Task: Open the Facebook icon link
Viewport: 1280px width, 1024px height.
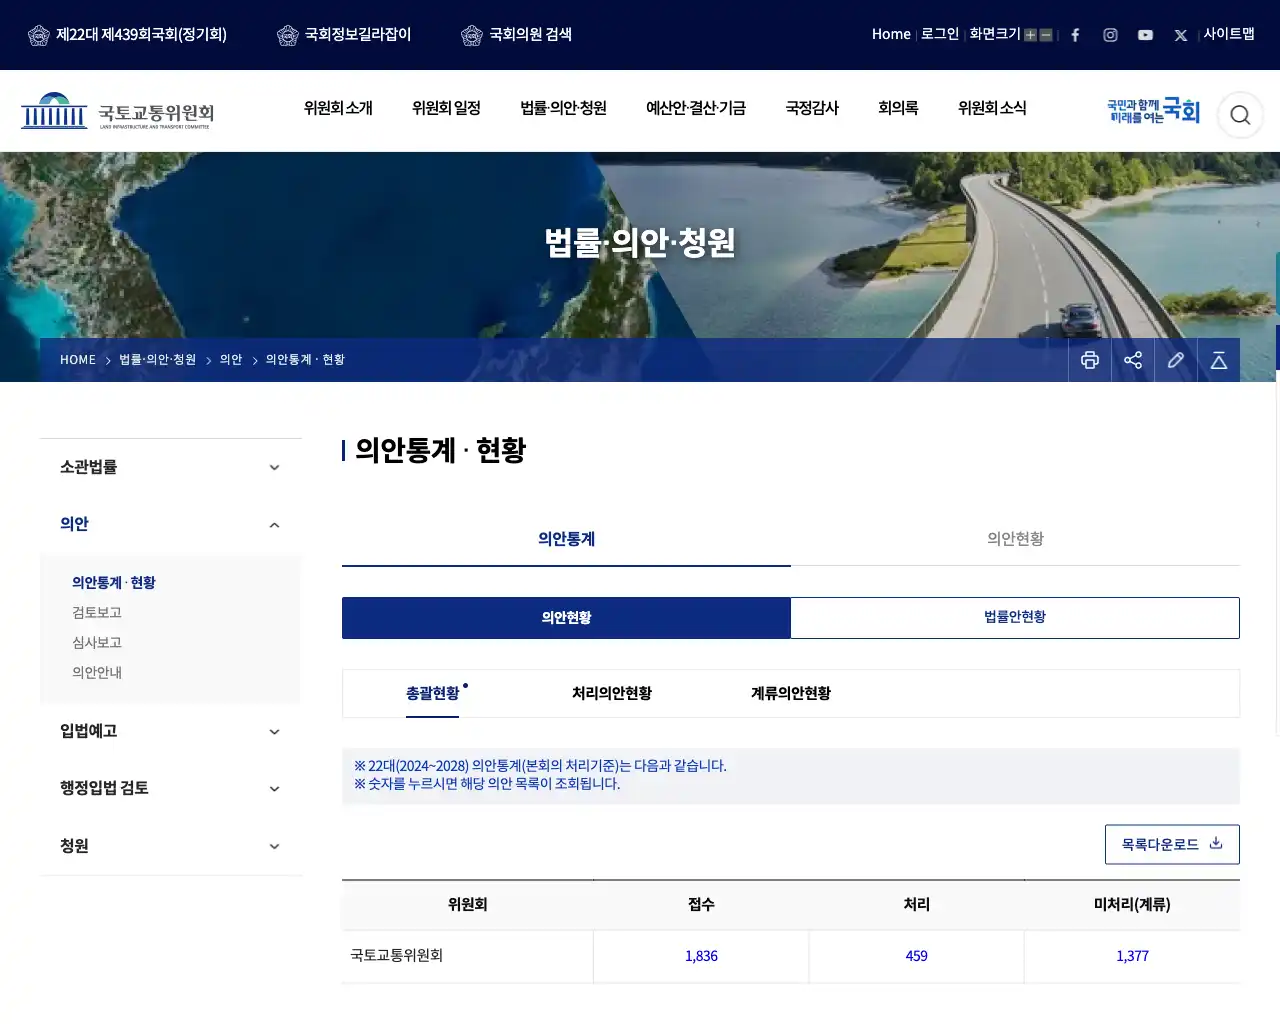Action: (1075, 35)
